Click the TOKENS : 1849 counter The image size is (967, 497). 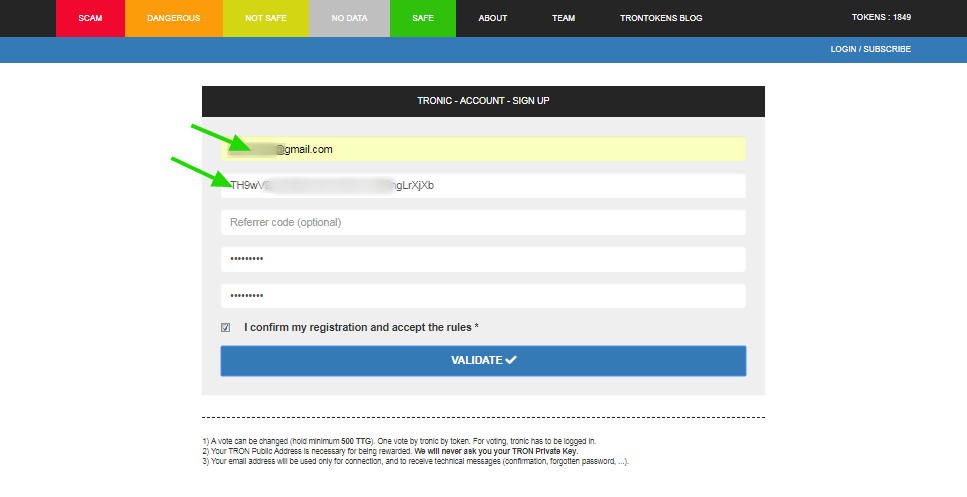pos(881,17)
